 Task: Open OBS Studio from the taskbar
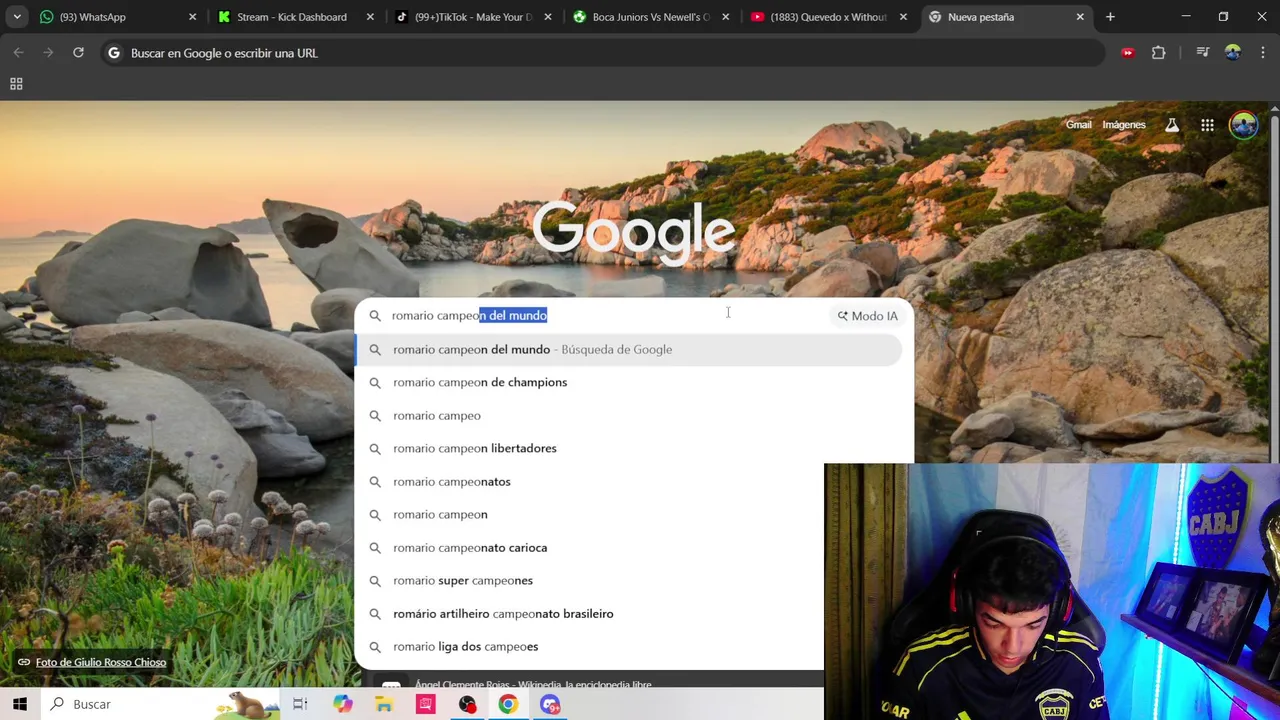coord(467,704)
